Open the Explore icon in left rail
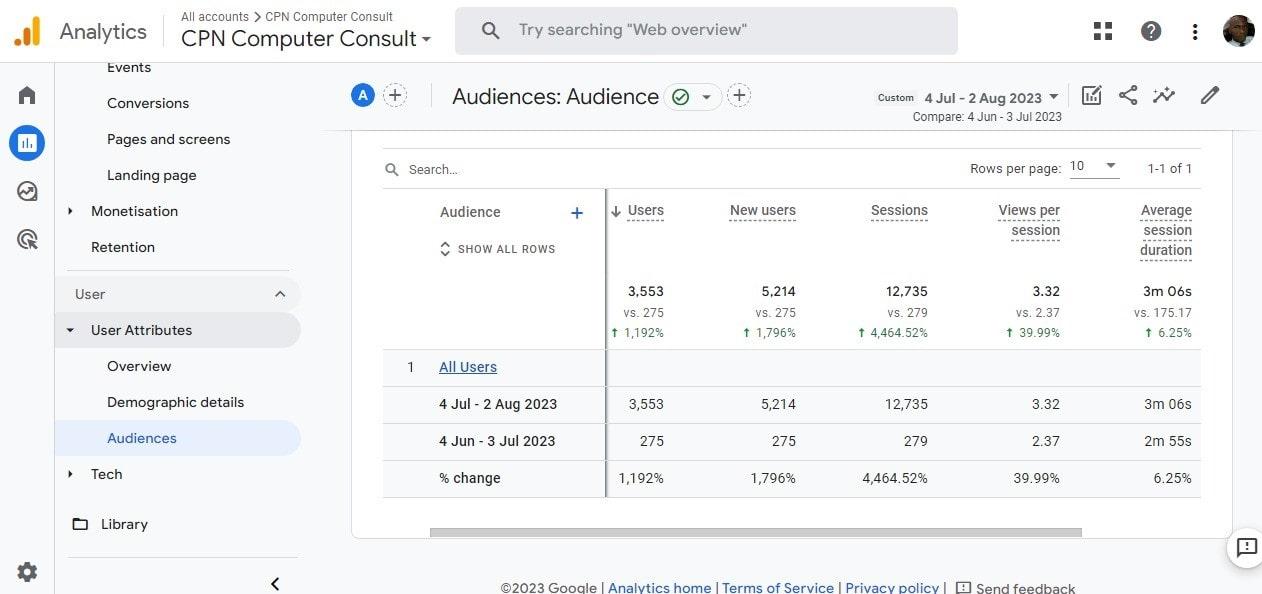1262x594 pixels. pyautogui.click(x=27, y=191)
